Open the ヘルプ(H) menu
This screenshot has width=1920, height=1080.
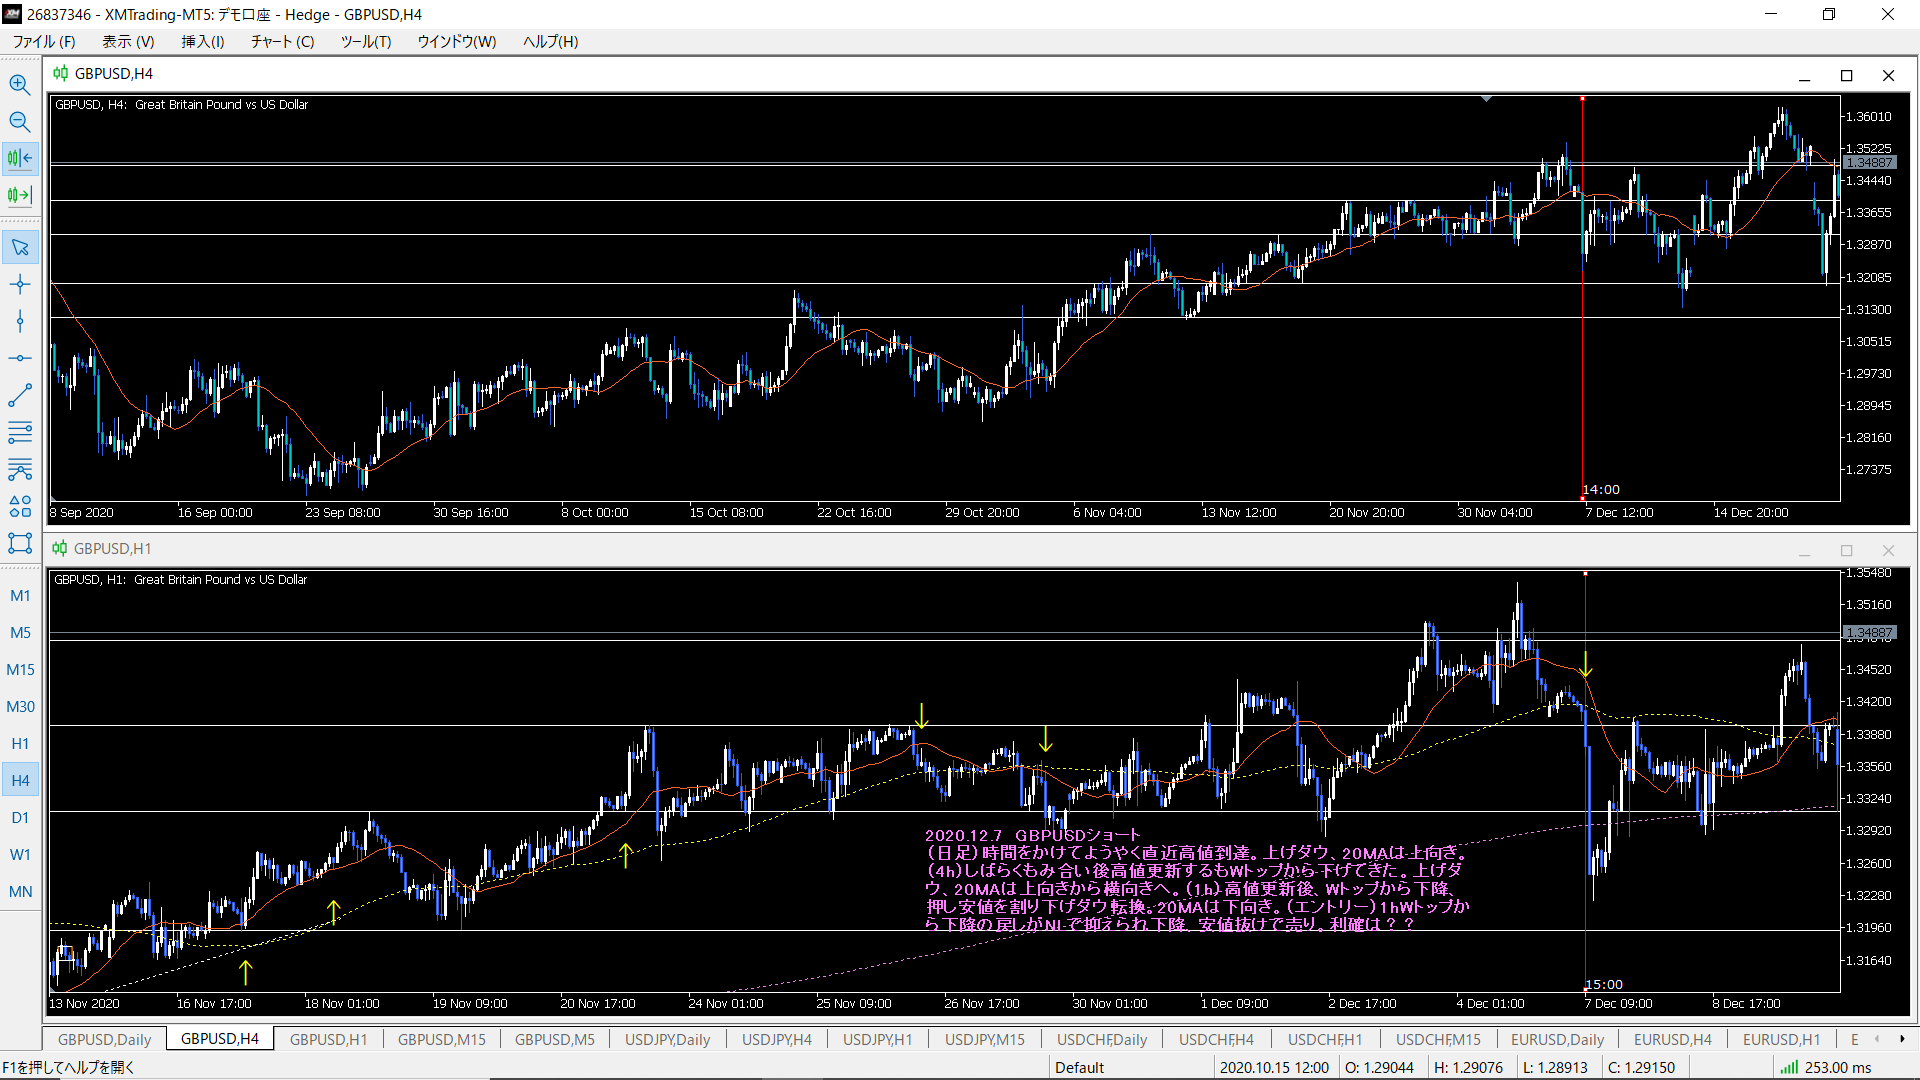coord(551,41)
